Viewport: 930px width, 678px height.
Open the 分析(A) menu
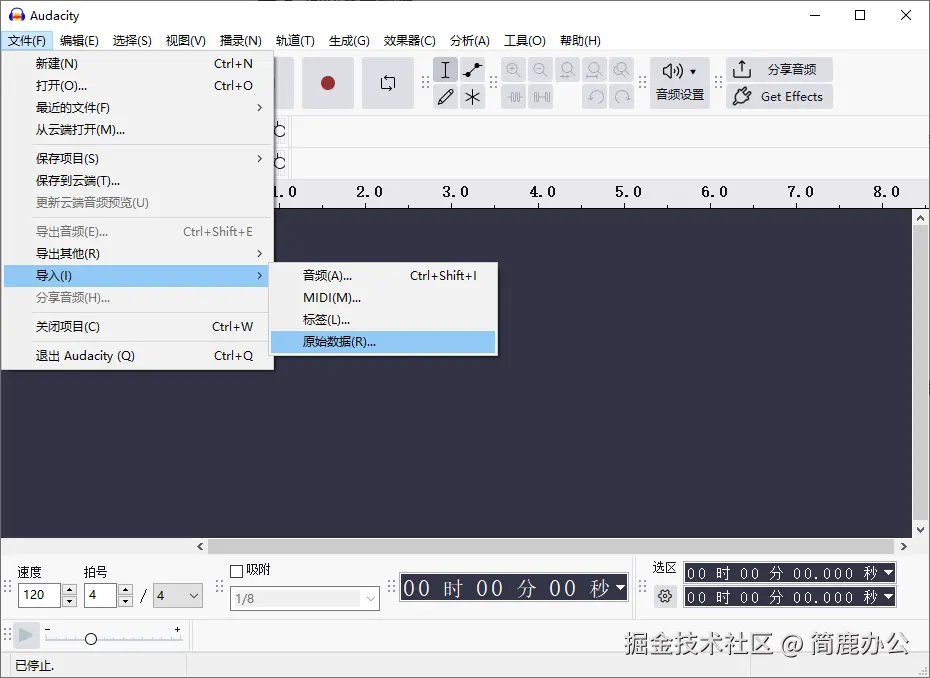click(470, 40)
